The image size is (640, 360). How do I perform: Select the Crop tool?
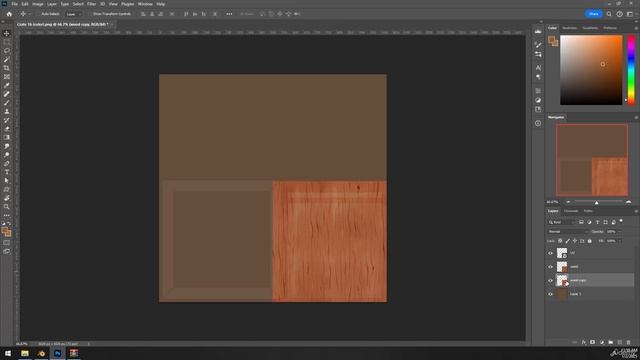pyautogui.click(x=7, y=68)
